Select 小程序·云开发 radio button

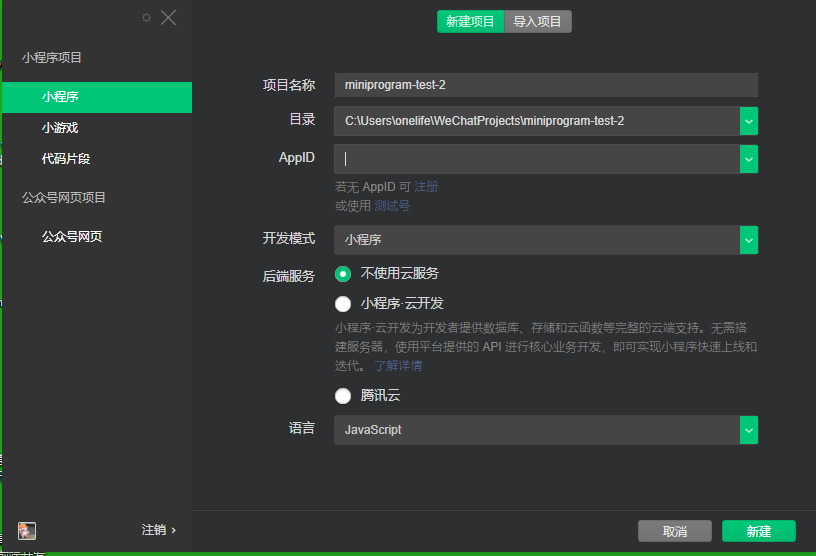343,304
